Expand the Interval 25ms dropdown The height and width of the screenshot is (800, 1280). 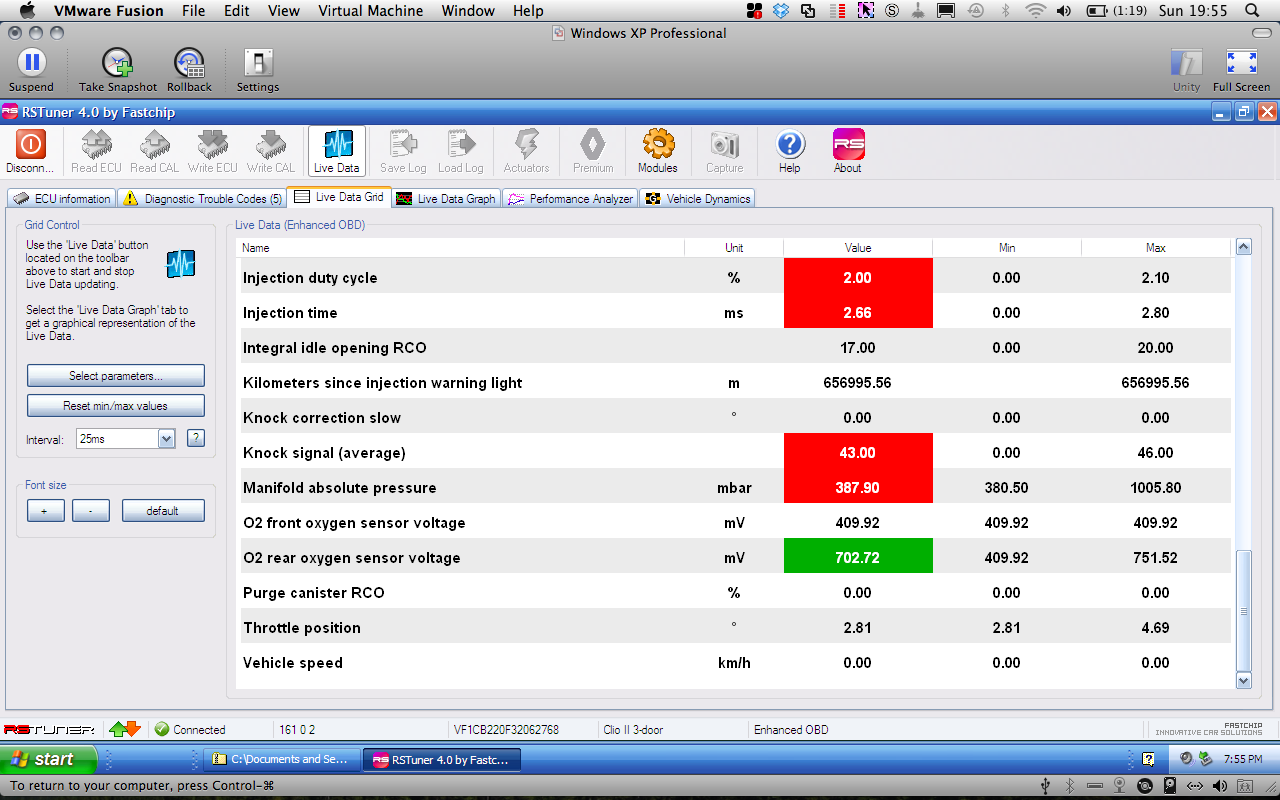pos(167,438)
